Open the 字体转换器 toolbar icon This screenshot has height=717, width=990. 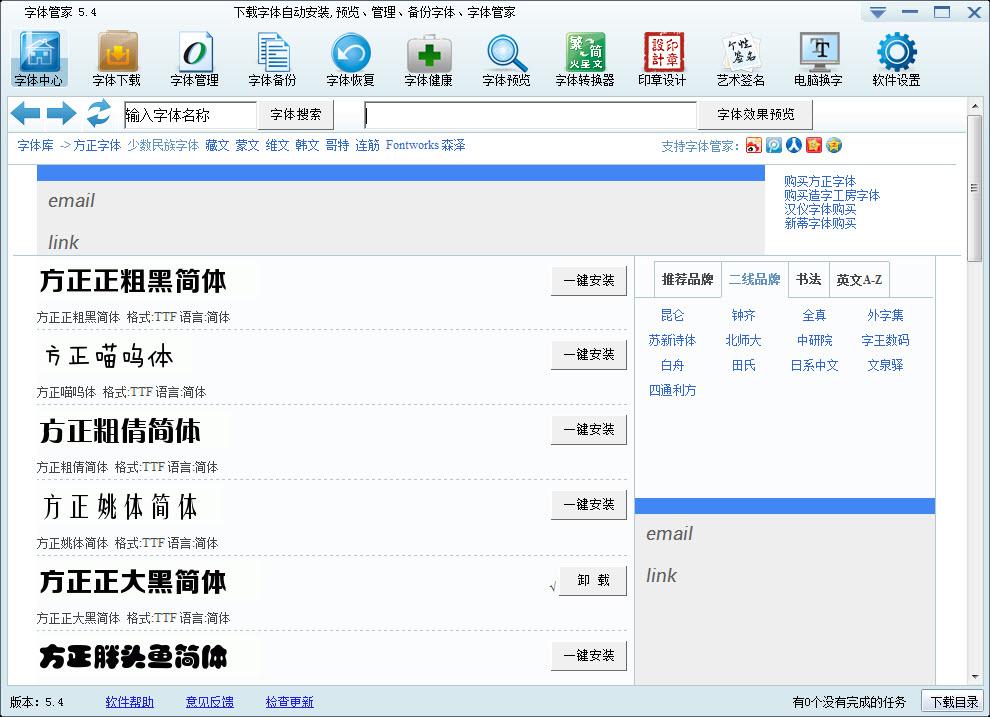(x=585, y=59)
